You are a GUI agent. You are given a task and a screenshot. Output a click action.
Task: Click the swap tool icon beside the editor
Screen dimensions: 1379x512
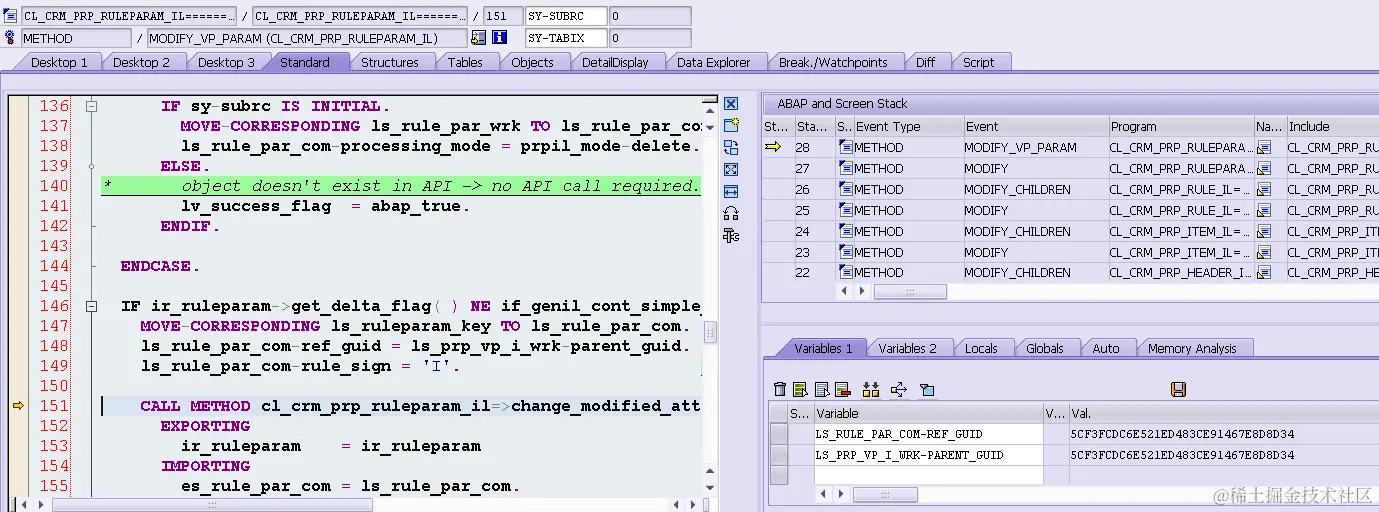731,147
